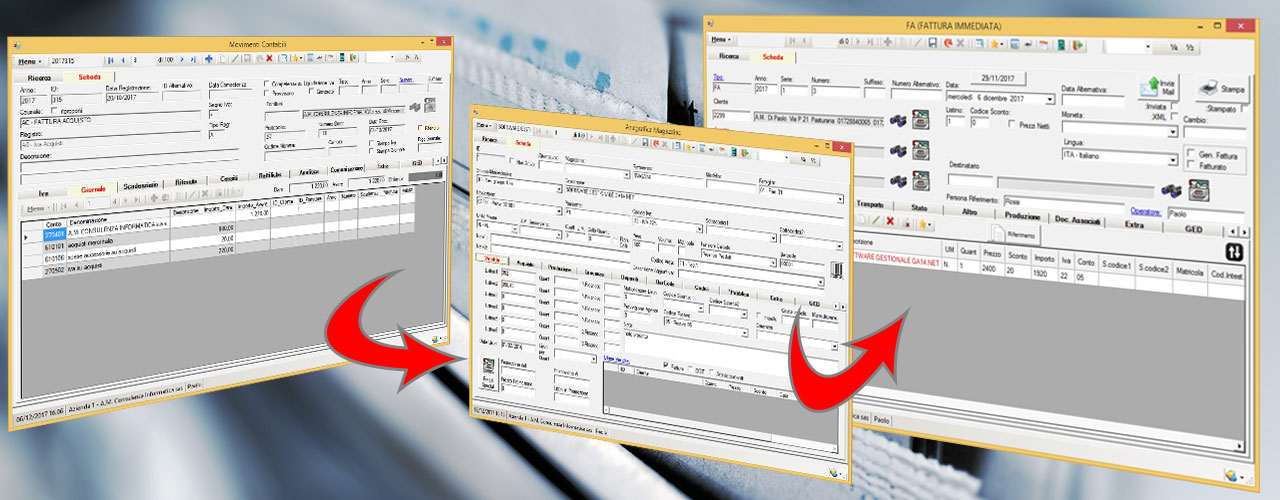Viewport: 1280px width, 500px height.
Task: Open the Extra tab in FA window
Action: pos(1133,225)
